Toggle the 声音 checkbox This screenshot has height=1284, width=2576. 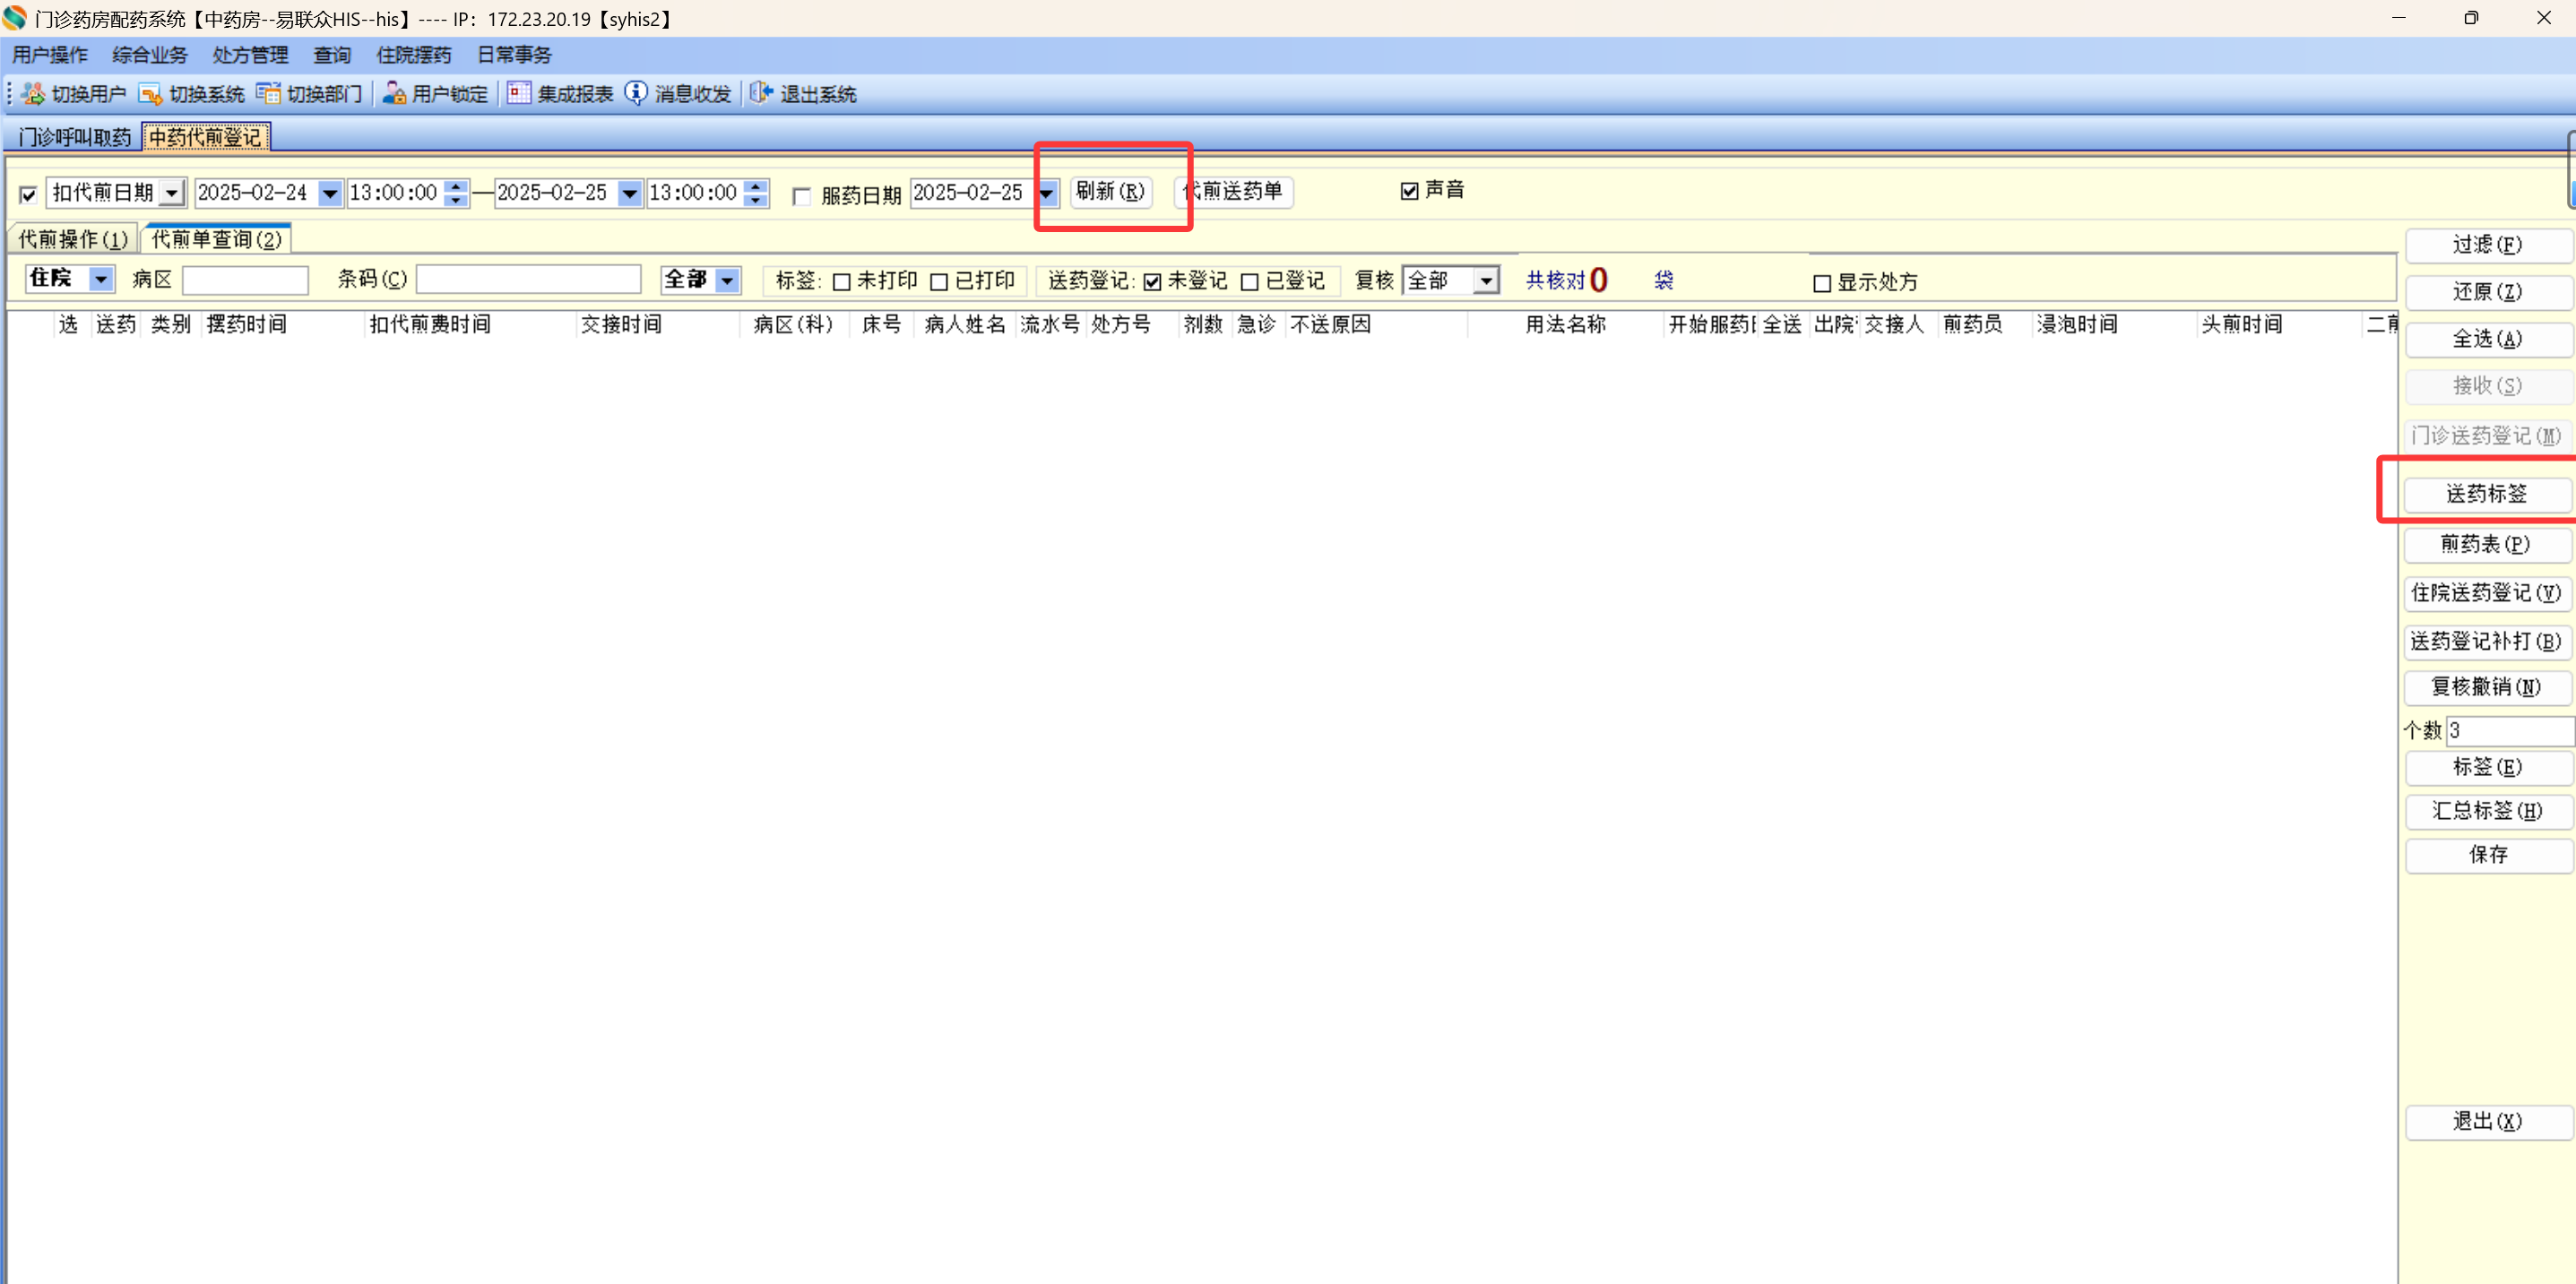(x=1410, y=191)
